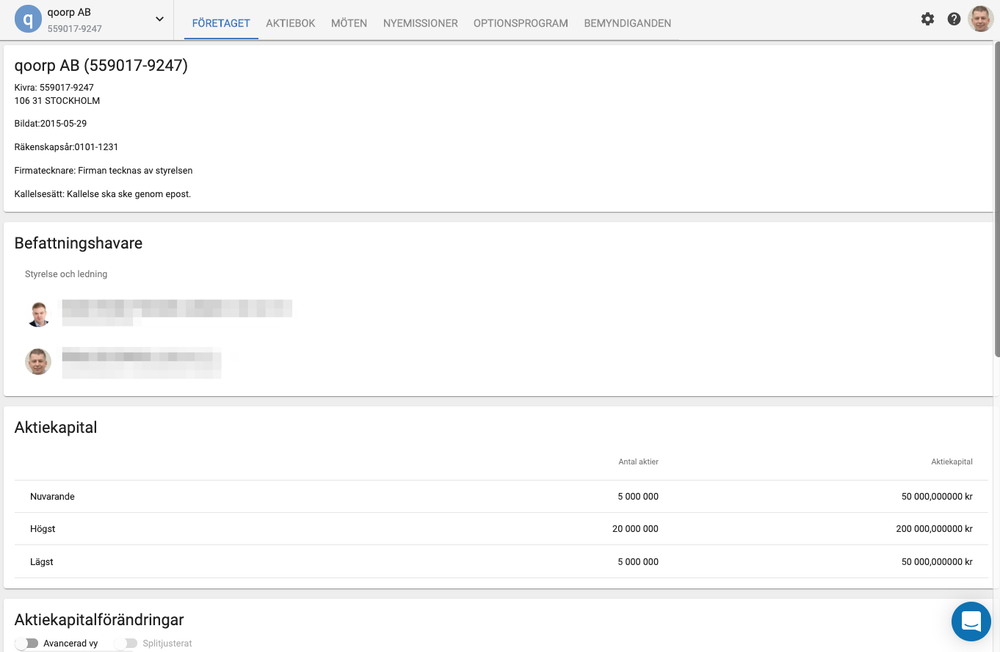Open the MÖTEN tab

tap(349, 23)
